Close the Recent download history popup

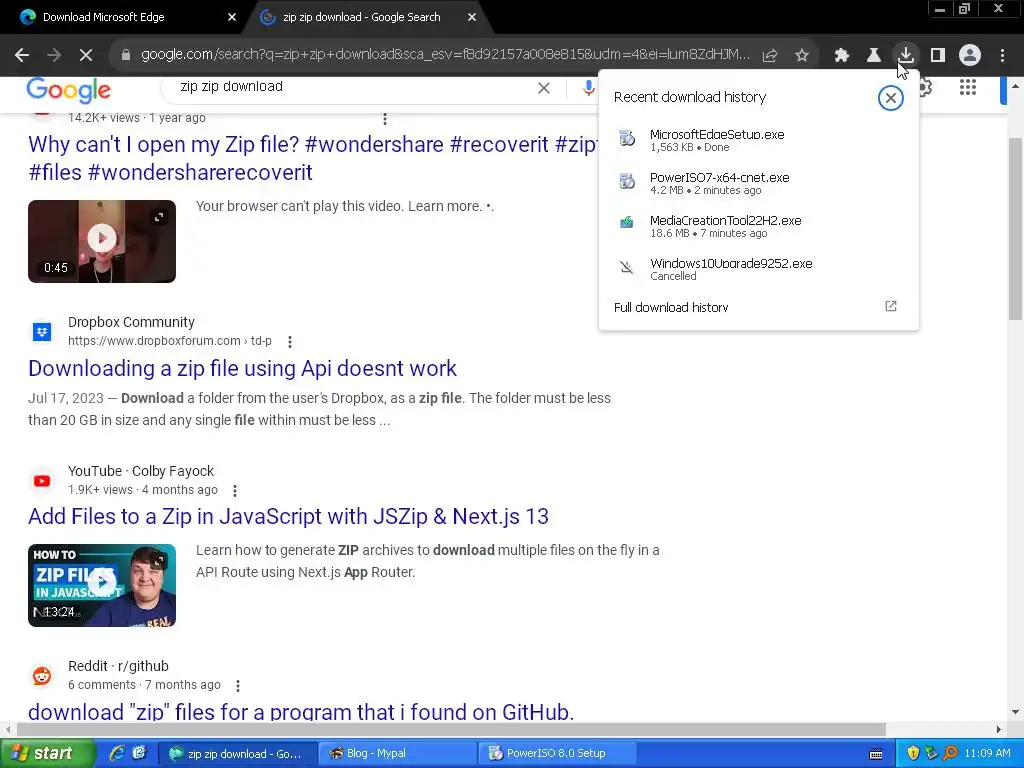[x=890, y=98]
